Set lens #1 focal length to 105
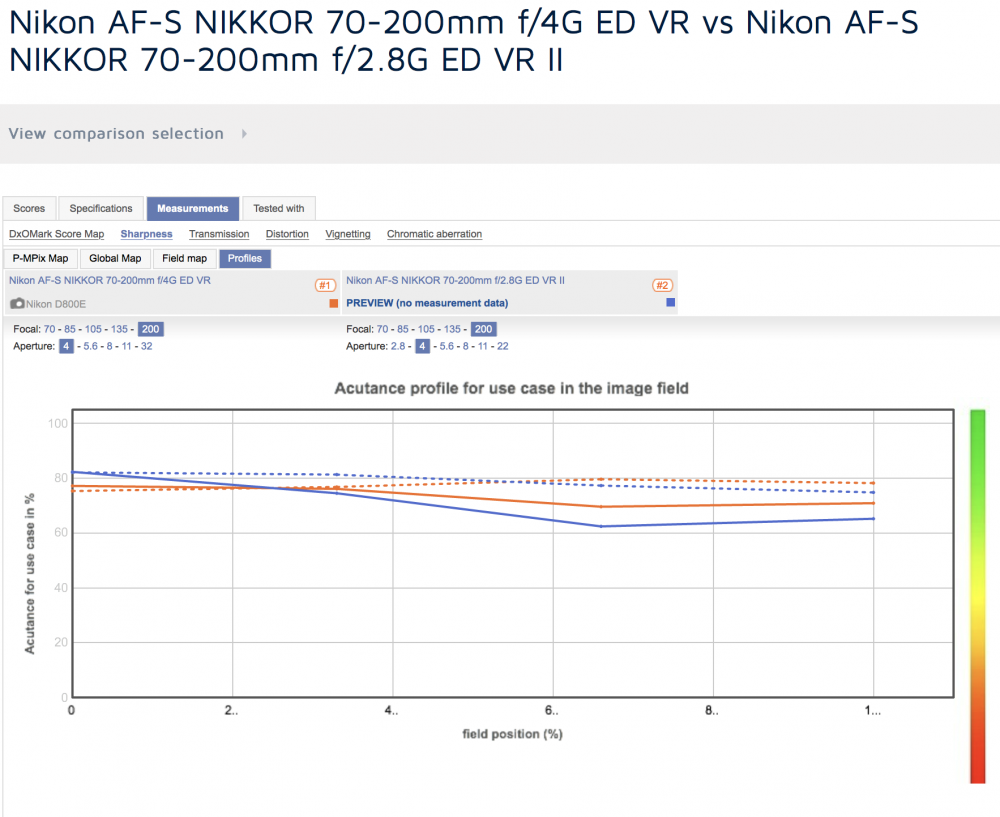Screen dimensions: 1000x817 tap(93, 329)
